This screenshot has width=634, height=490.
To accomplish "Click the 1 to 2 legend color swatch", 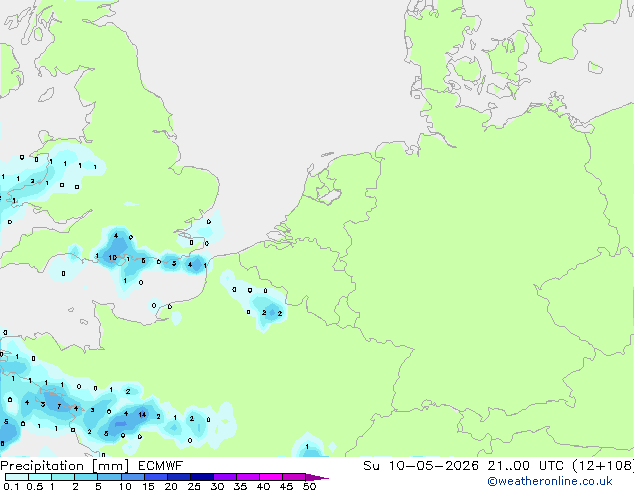I will pyautogui.click(x=63, y=477).
